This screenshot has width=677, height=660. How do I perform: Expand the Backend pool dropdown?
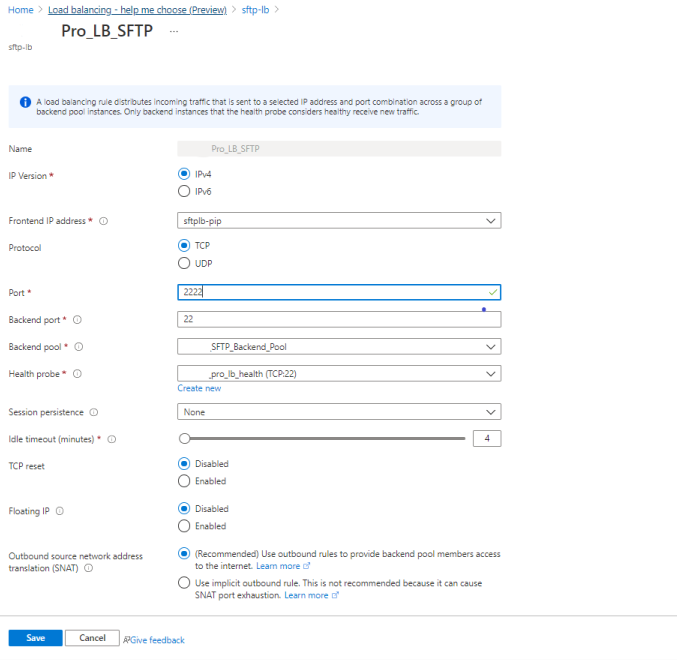click(339, 347)
